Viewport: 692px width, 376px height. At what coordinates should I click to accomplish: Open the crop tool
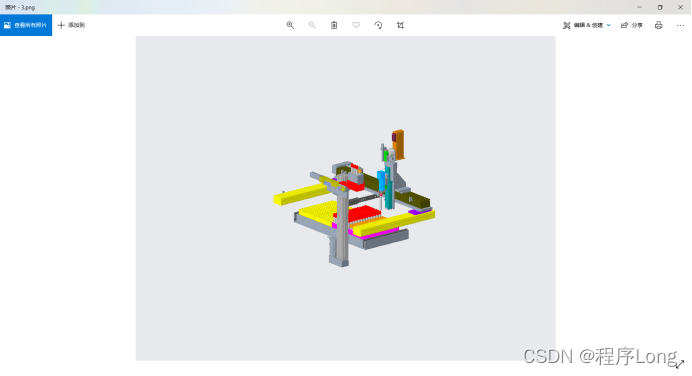tap(400, 25)
